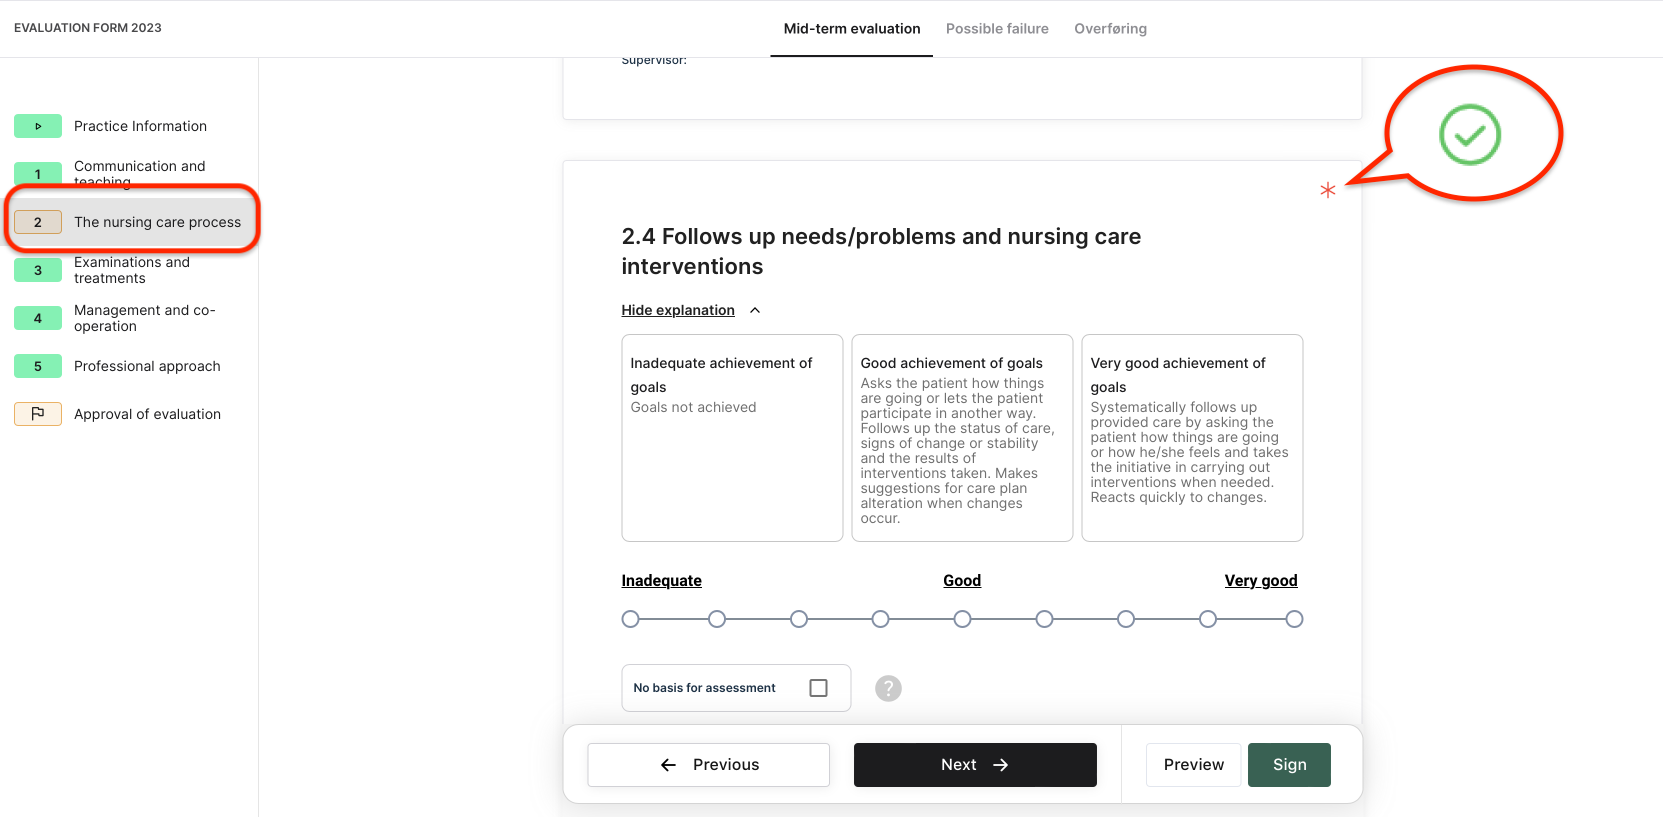Go back with the Previous button
The height and width of the screenshot is (817, 1663).
[x=709, y=765]
